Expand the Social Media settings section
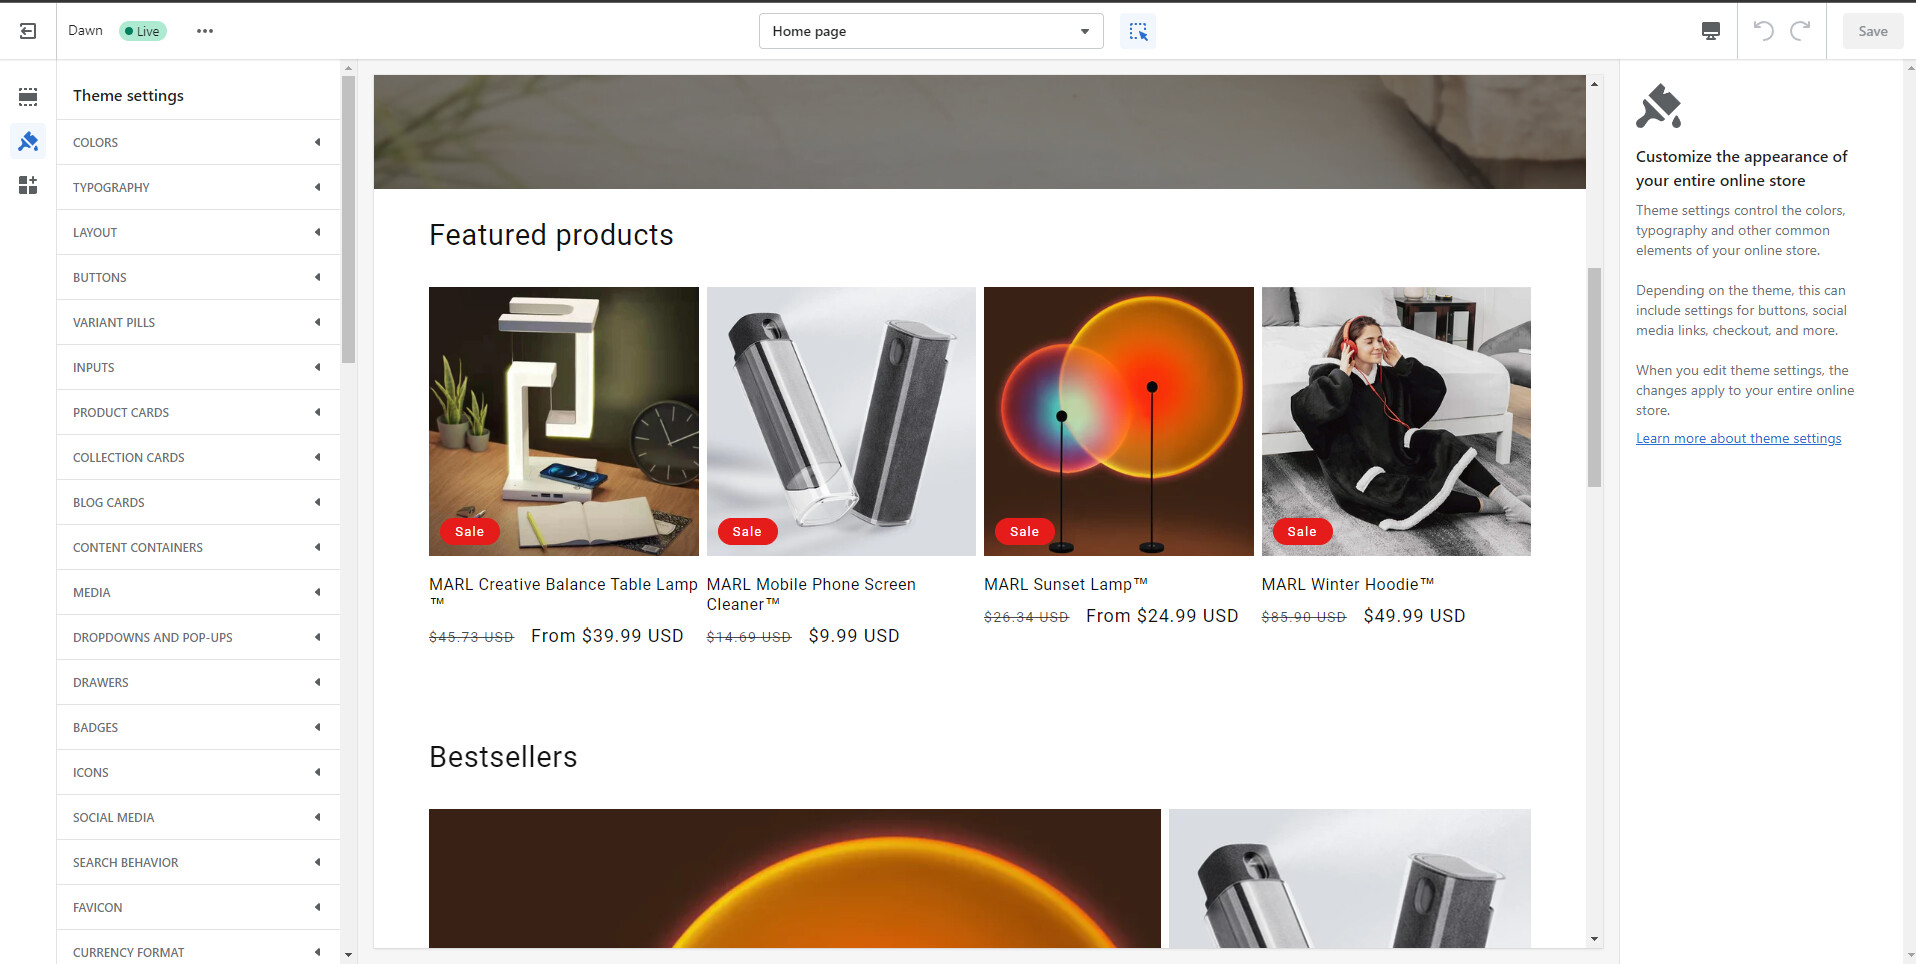The image size is (1916, 964). [x=198, y=817]
